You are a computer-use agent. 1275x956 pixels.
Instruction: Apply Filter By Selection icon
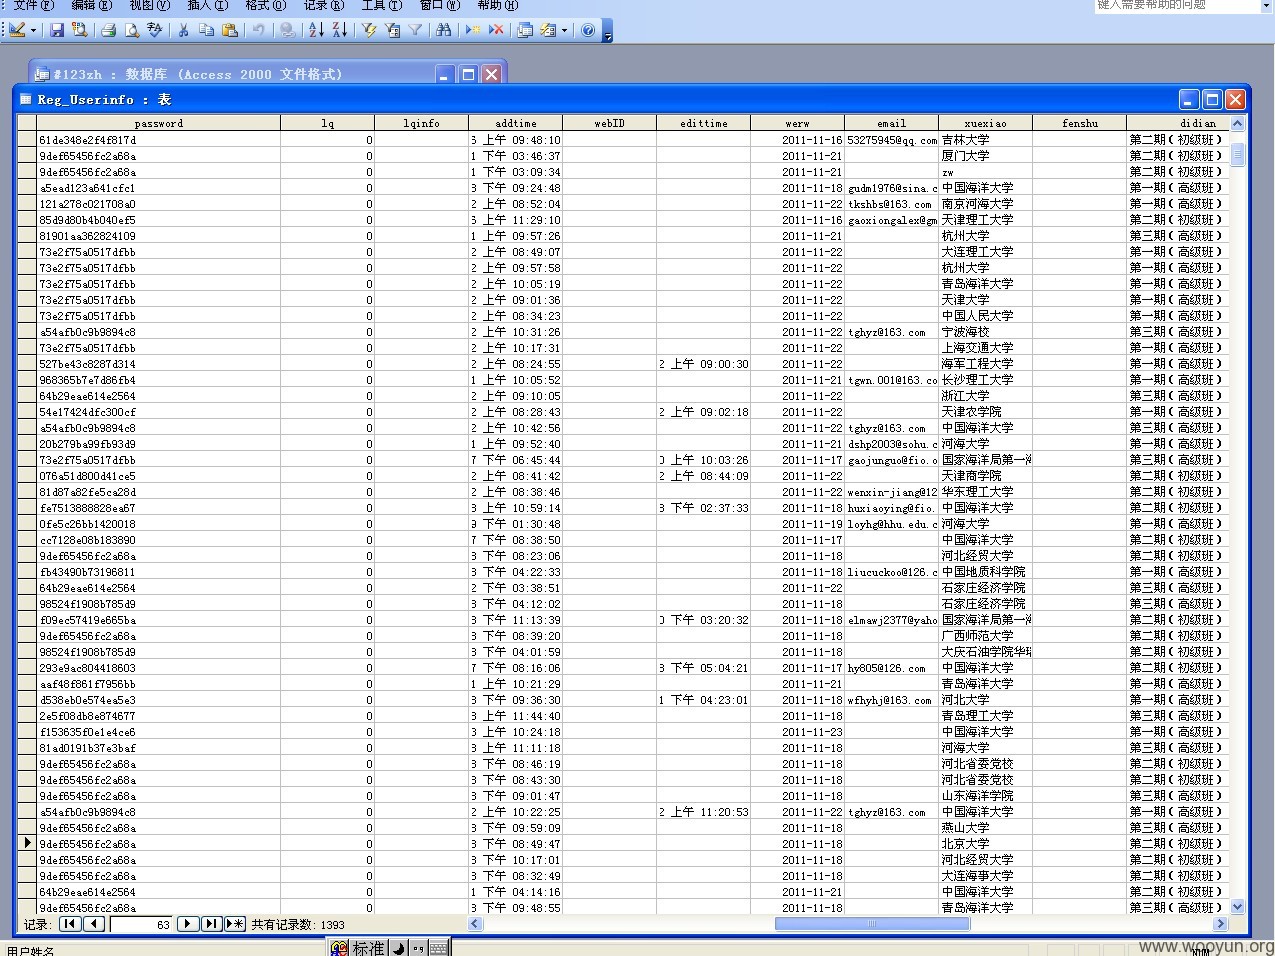pyautogui.click(x=369, y=30)
